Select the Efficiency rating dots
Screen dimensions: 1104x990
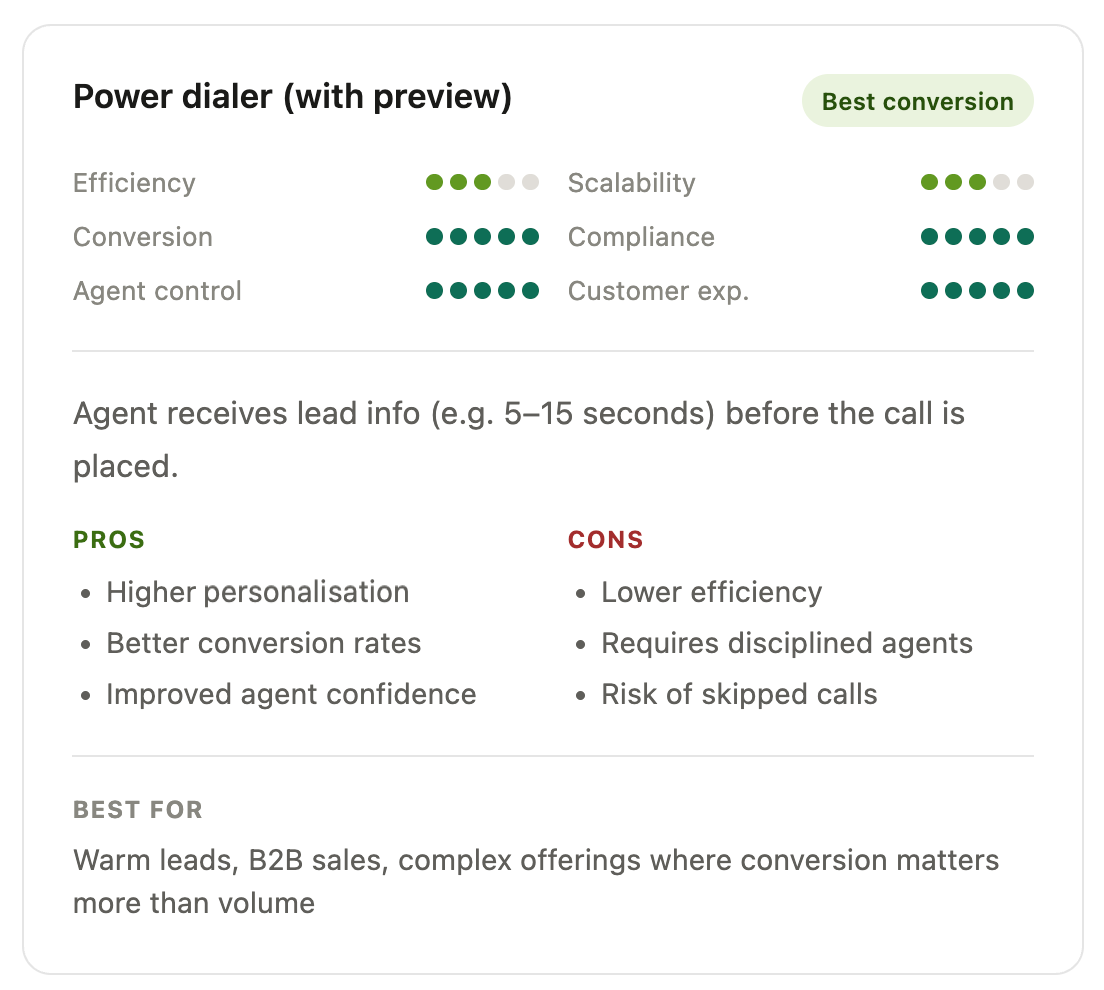(x=482, y=182)
